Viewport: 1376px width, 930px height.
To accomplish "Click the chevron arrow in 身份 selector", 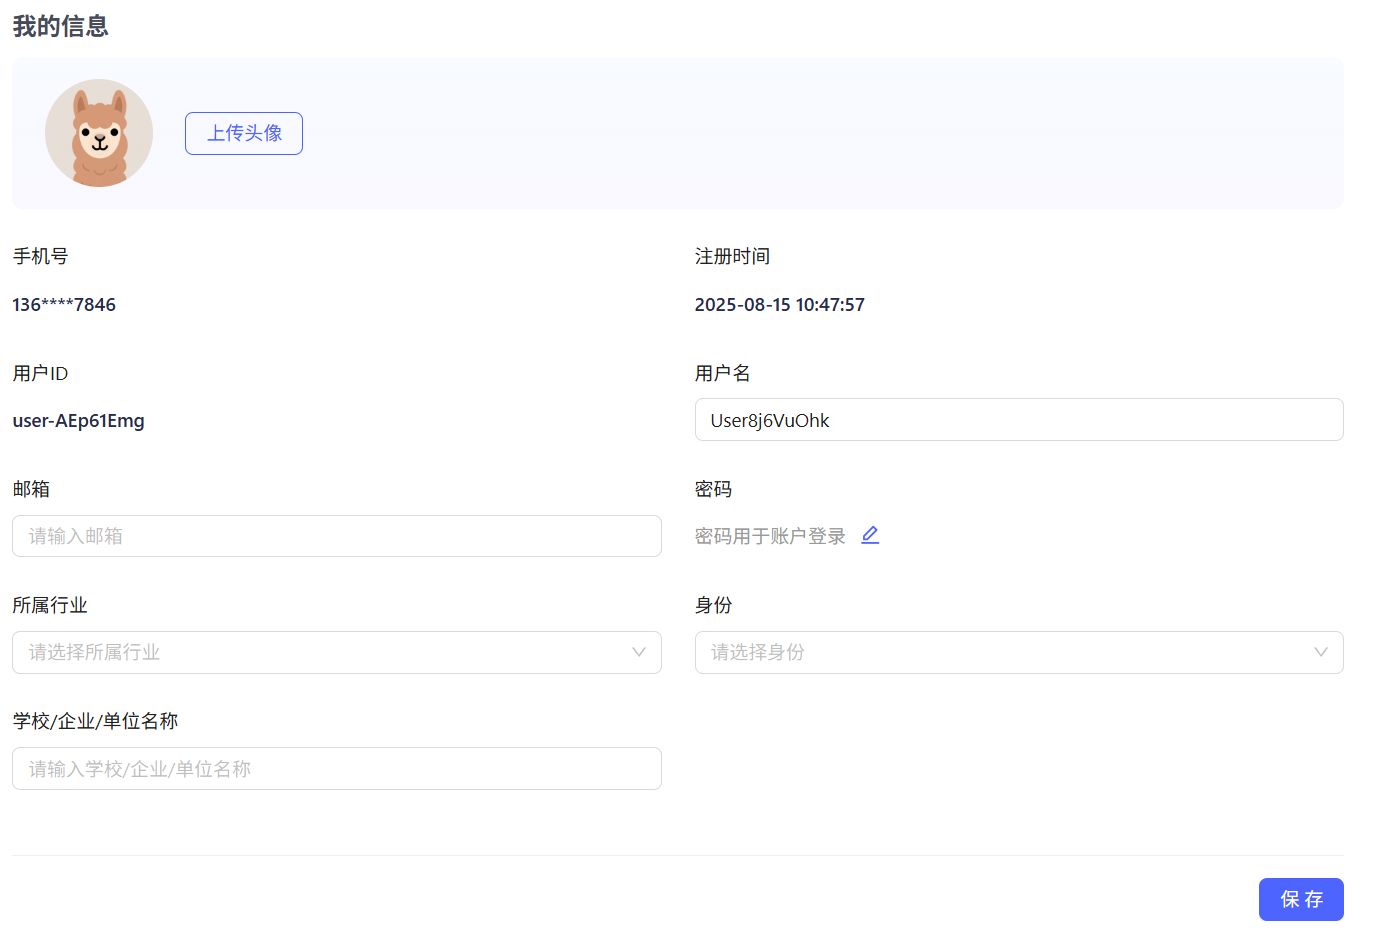I will [x=1320, y=652].
